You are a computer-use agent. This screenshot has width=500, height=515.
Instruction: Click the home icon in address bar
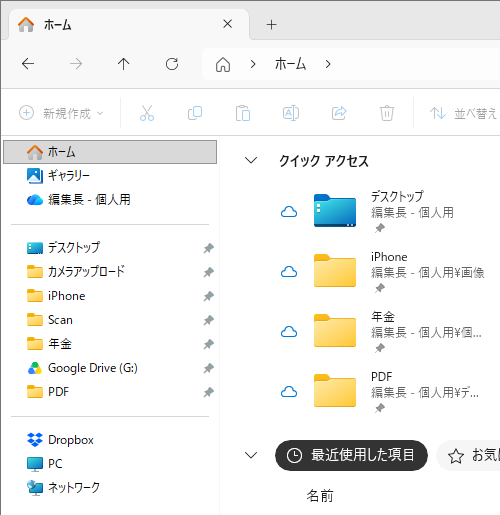tap(223, 64)
